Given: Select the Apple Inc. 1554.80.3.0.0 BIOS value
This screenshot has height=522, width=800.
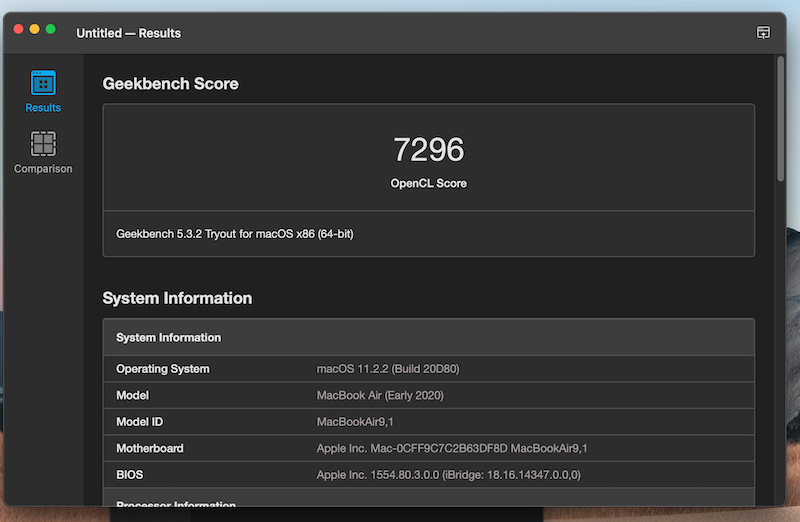Looking at the screenshot, I should (x=448, y=475).
